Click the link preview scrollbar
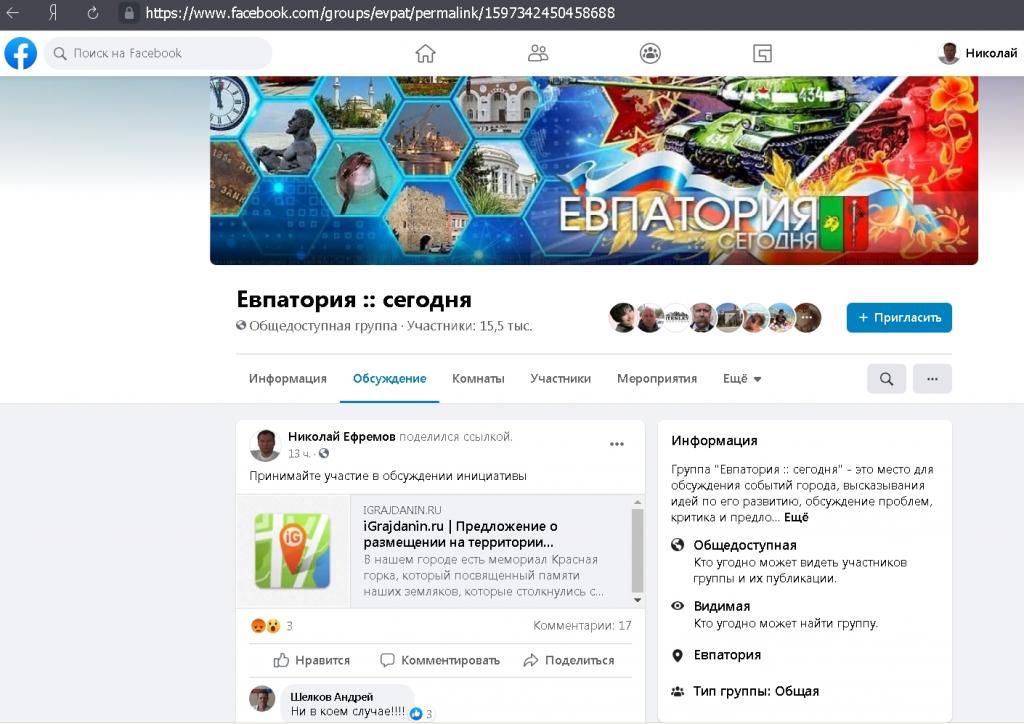The height and width of the screenshot is (724, 1024). click(637, 551)
